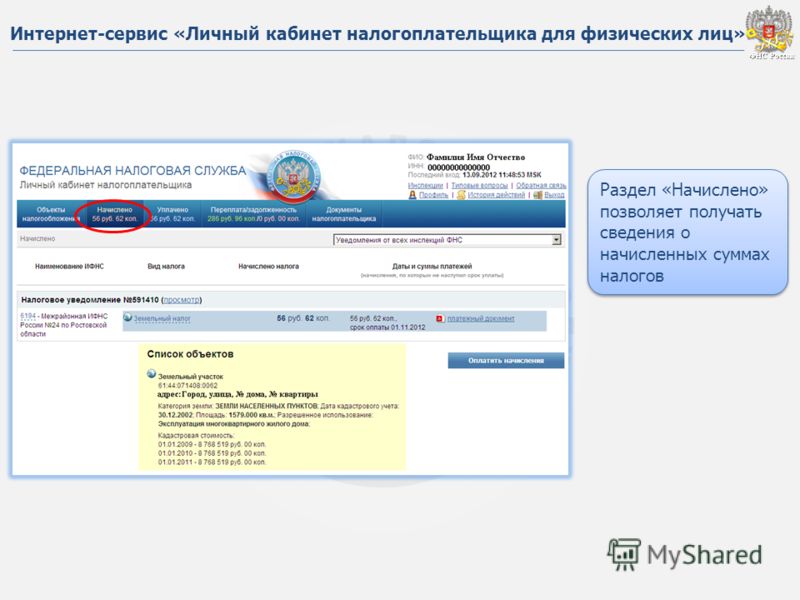Screen dimensions: 800x600
Task: Open the 'Профиль' link
Action: [x=433, y=195]
